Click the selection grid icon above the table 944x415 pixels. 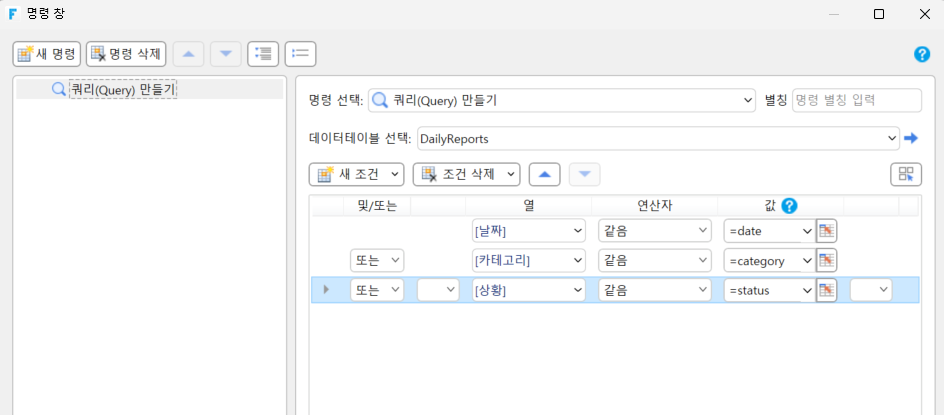905,175
